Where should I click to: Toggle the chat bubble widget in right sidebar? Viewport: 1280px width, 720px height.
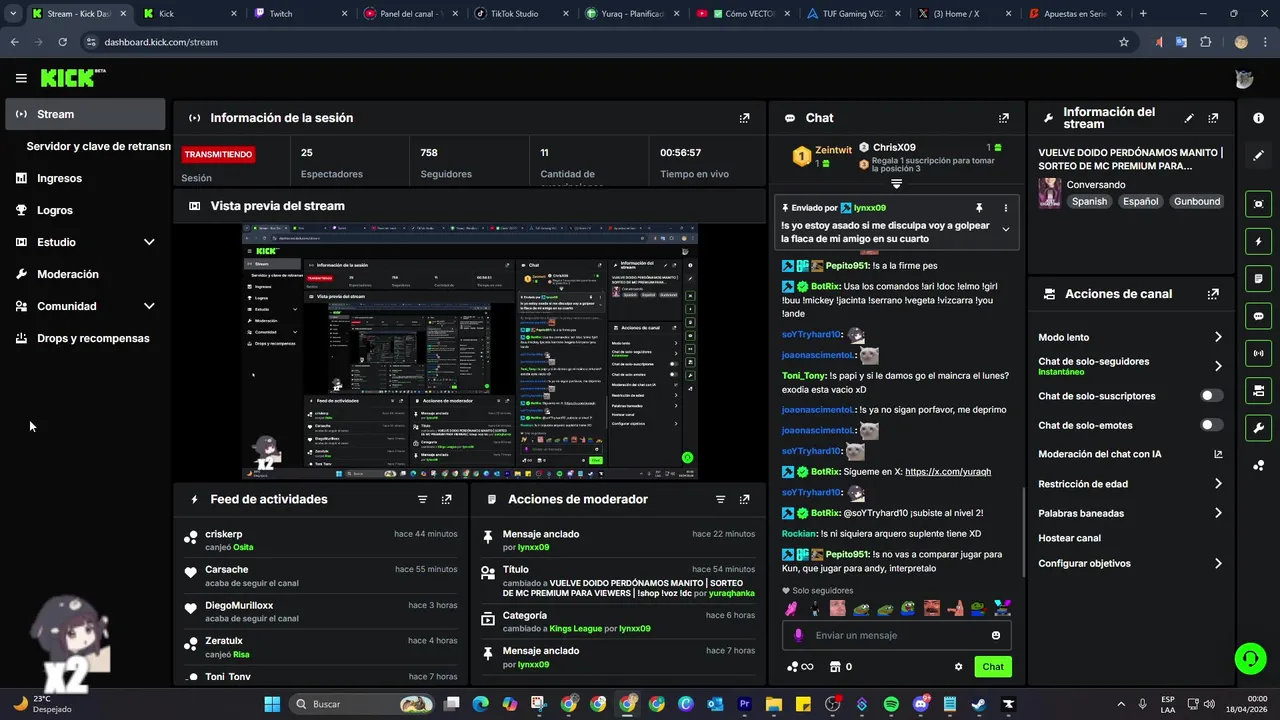(x=1258, y=315)
